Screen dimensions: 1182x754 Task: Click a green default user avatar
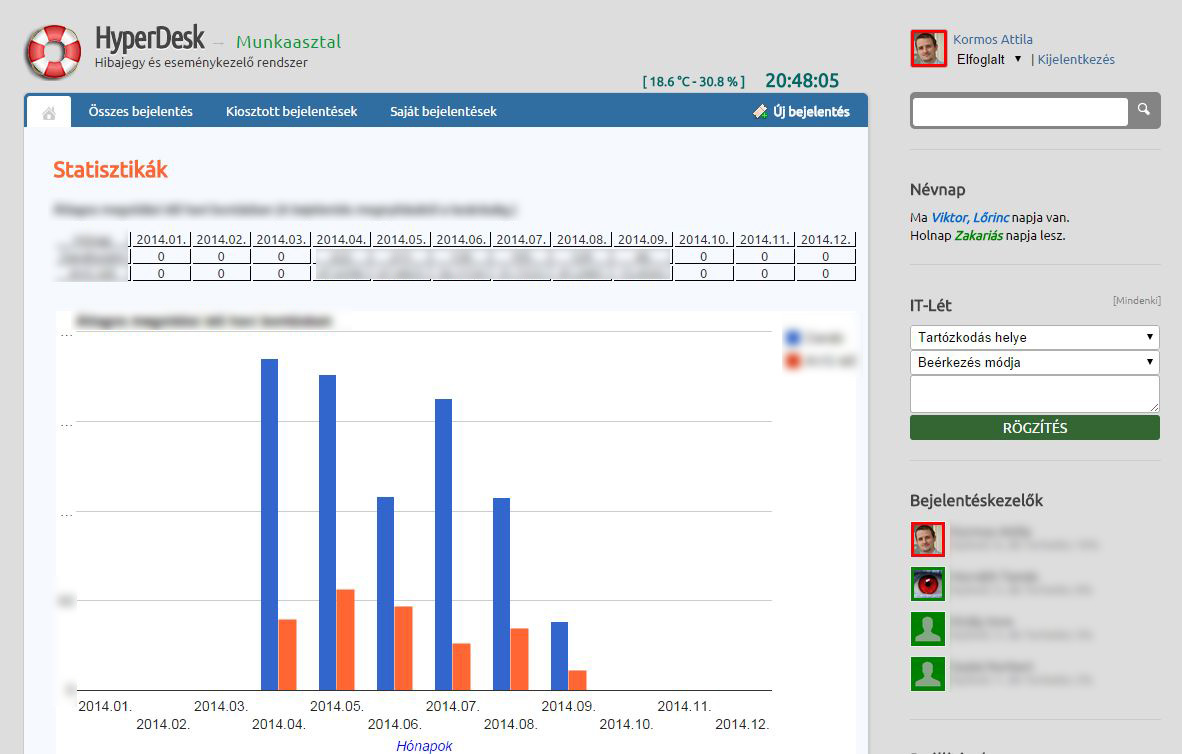927,629
